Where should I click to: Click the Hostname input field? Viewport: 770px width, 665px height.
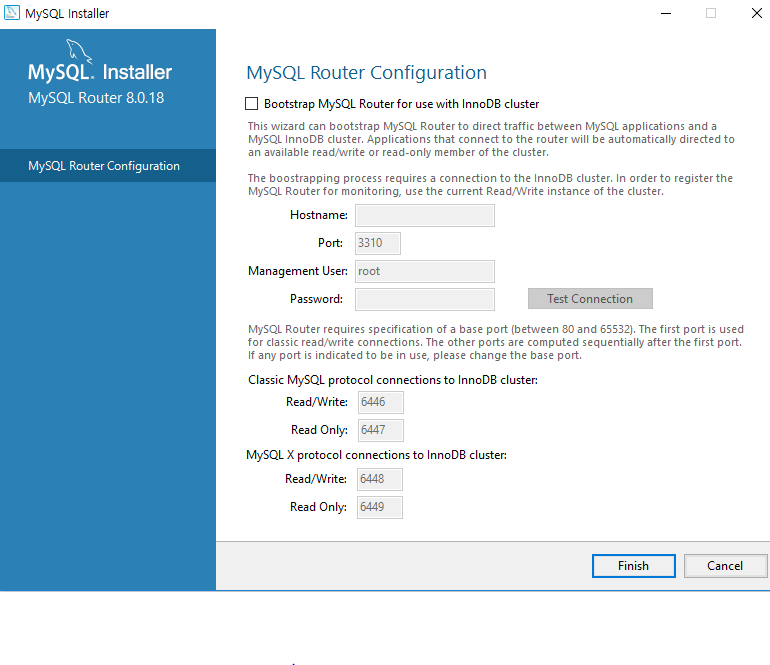(425, 216)
